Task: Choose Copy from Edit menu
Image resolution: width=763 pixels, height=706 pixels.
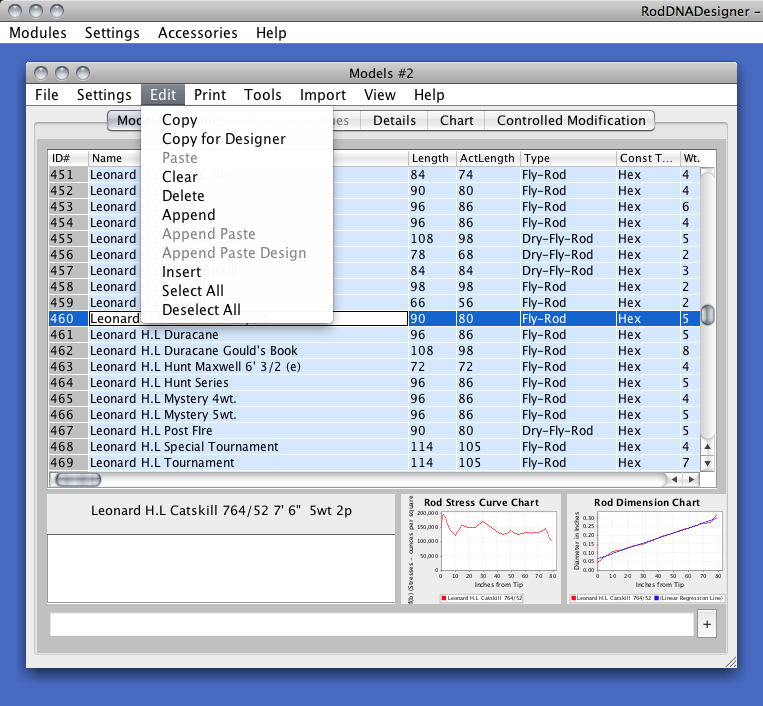Action: point(236,120)
